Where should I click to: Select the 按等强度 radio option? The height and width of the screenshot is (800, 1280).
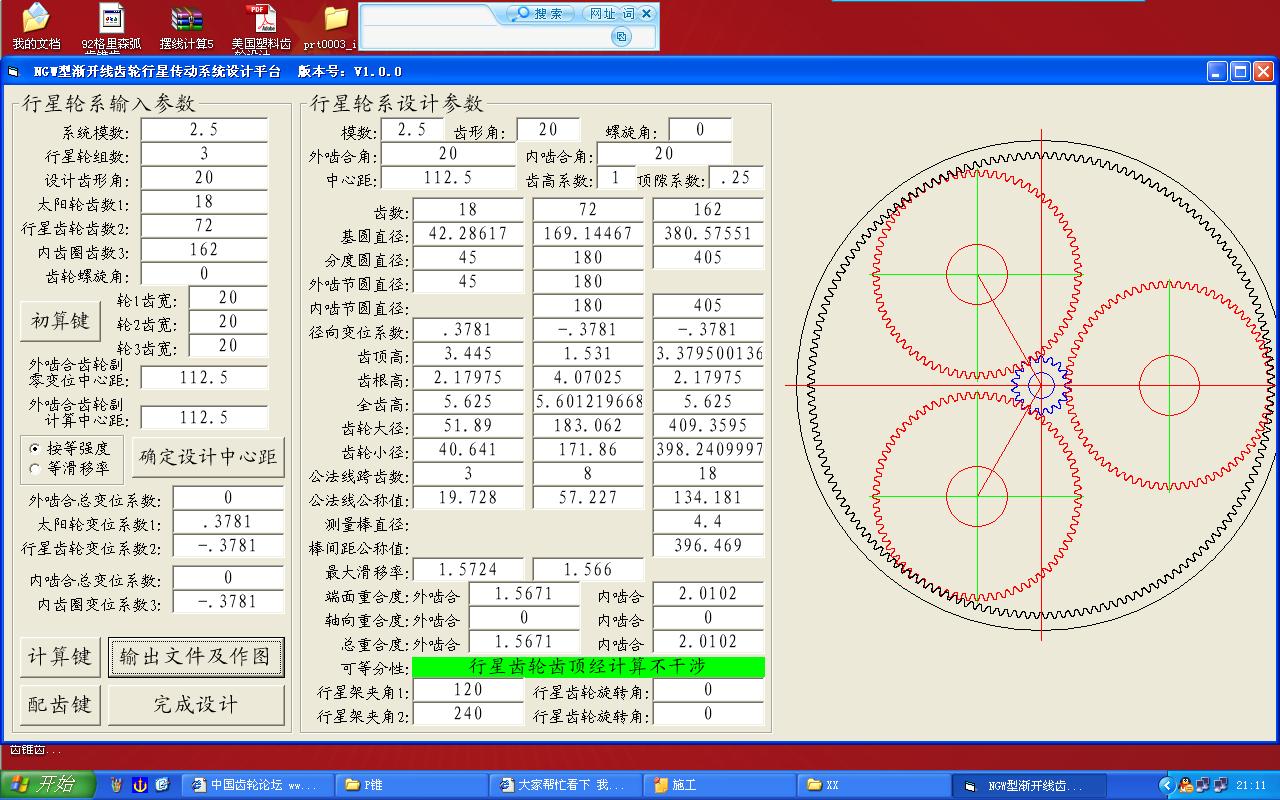(x=70, y=448)
